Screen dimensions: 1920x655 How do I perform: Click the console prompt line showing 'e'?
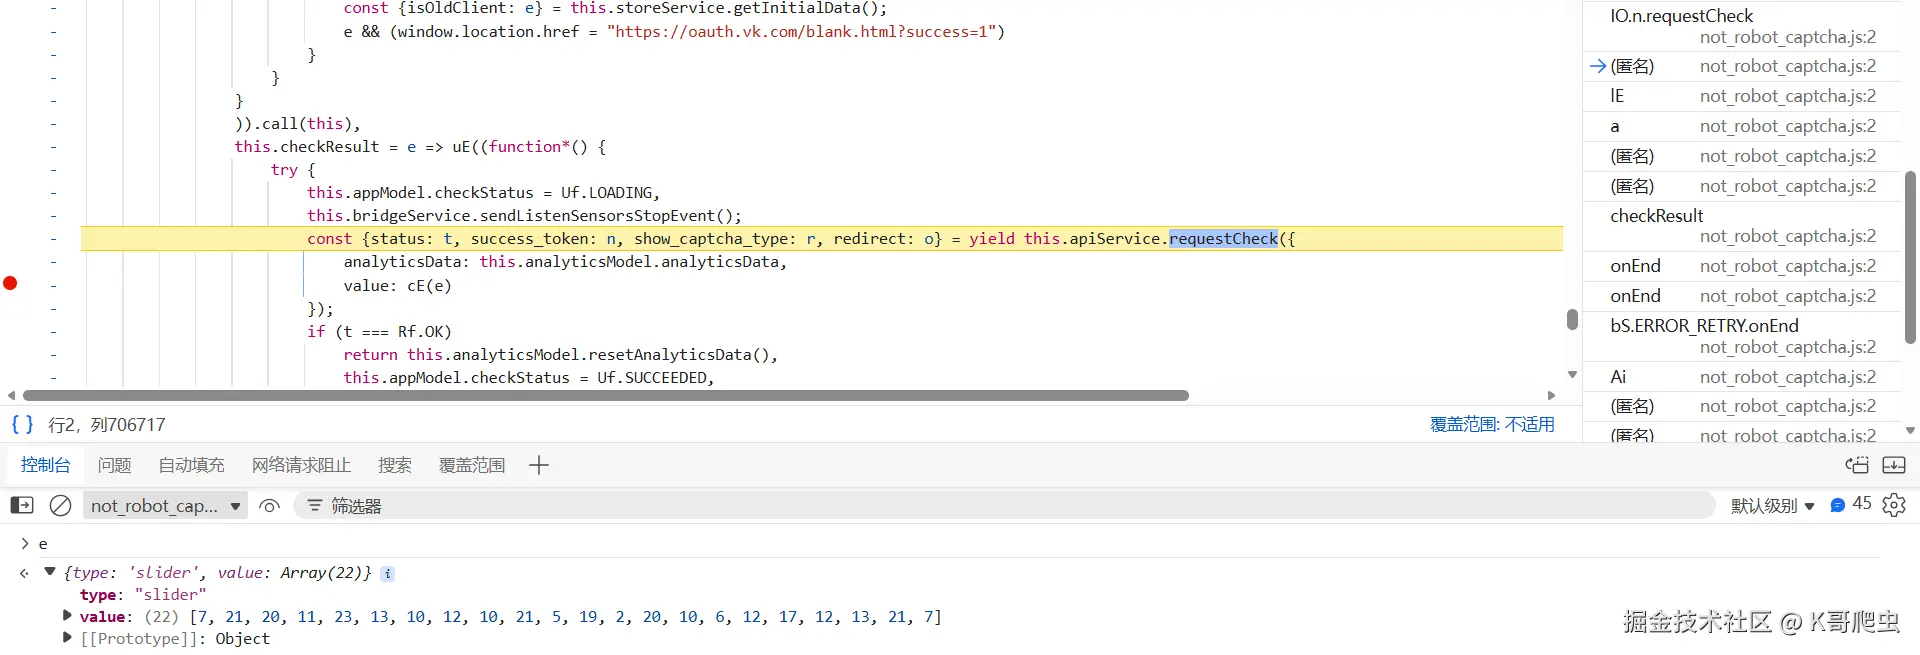point(43,544)
